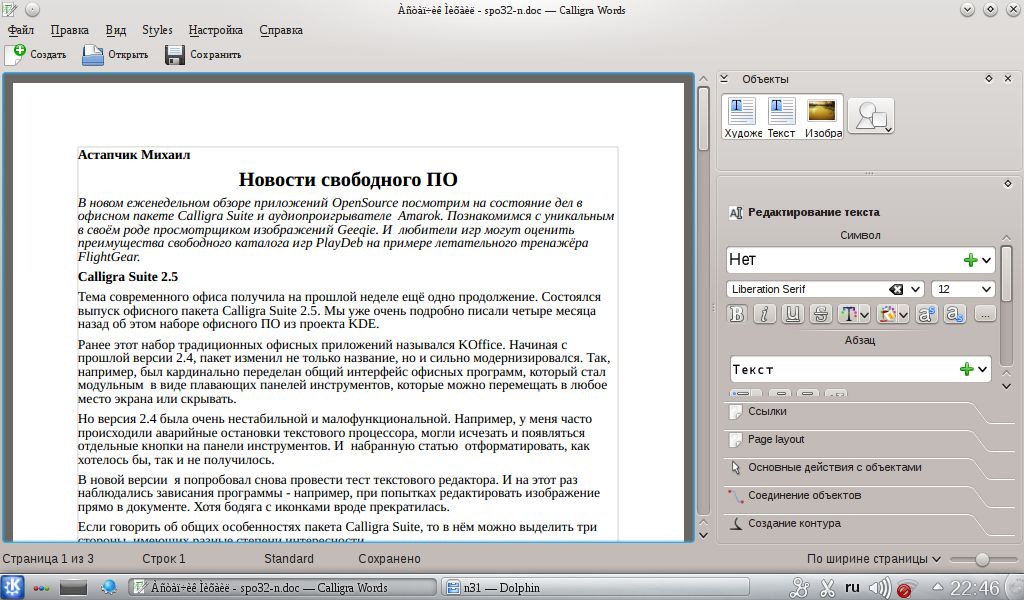The height and width of the screenshot is (600, 1024).
Task: Toggle italic formatting
Action: [x=764, y=314]
